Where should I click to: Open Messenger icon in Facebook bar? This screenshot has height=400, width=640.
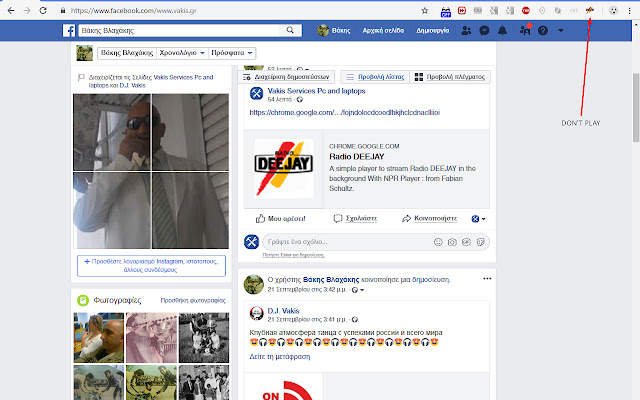[484, 30]
